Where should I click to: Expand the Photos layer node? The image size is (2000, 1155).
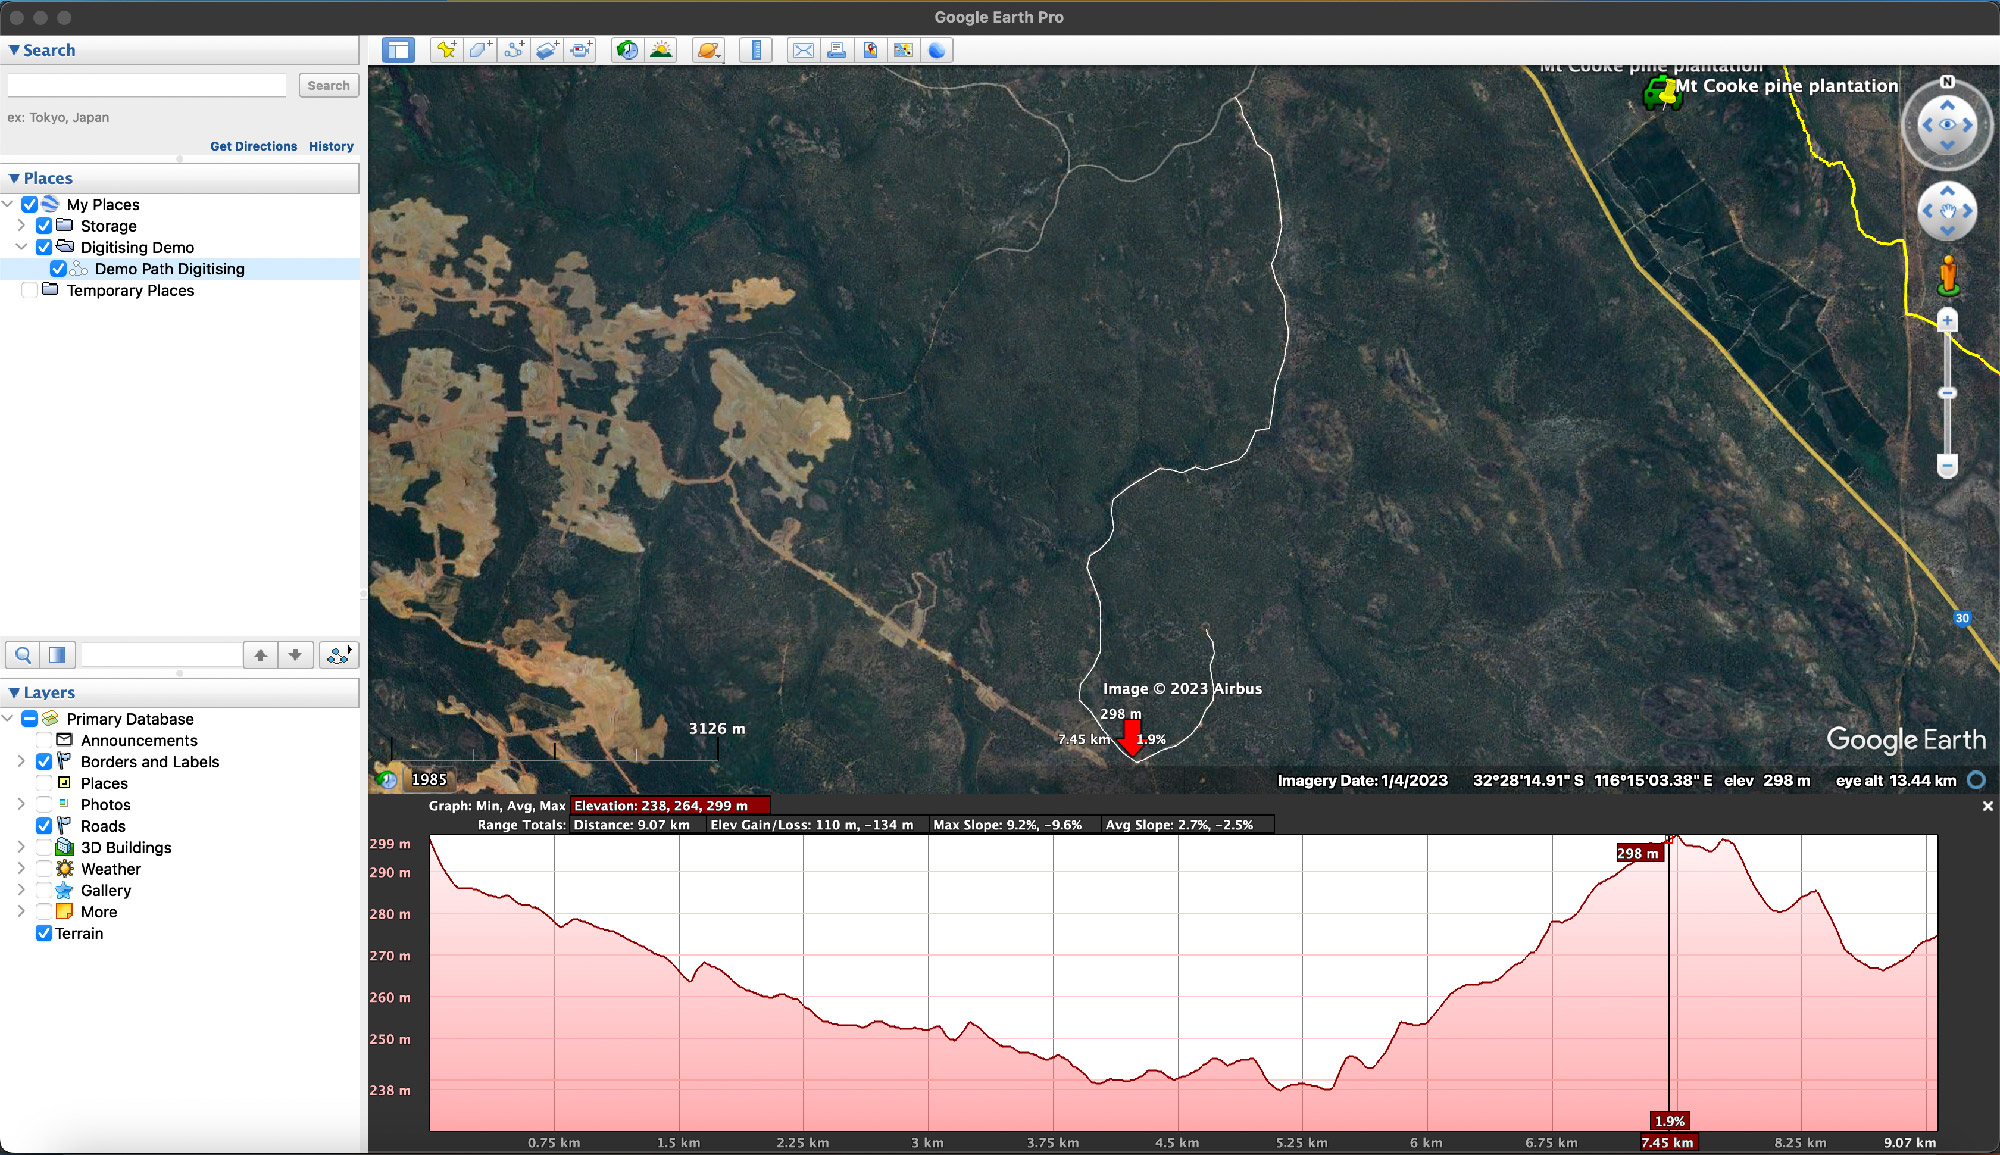tap(21, 804)
